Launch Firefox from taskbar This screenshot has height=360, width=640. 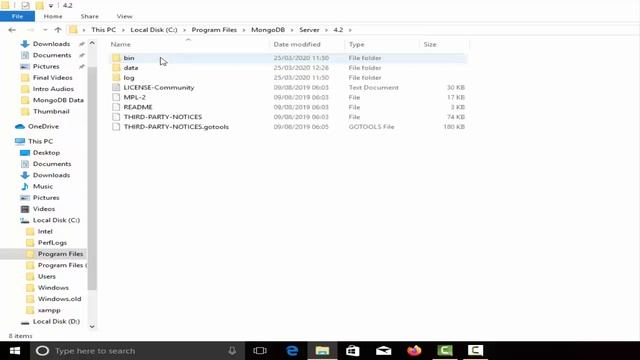point(414,351)
